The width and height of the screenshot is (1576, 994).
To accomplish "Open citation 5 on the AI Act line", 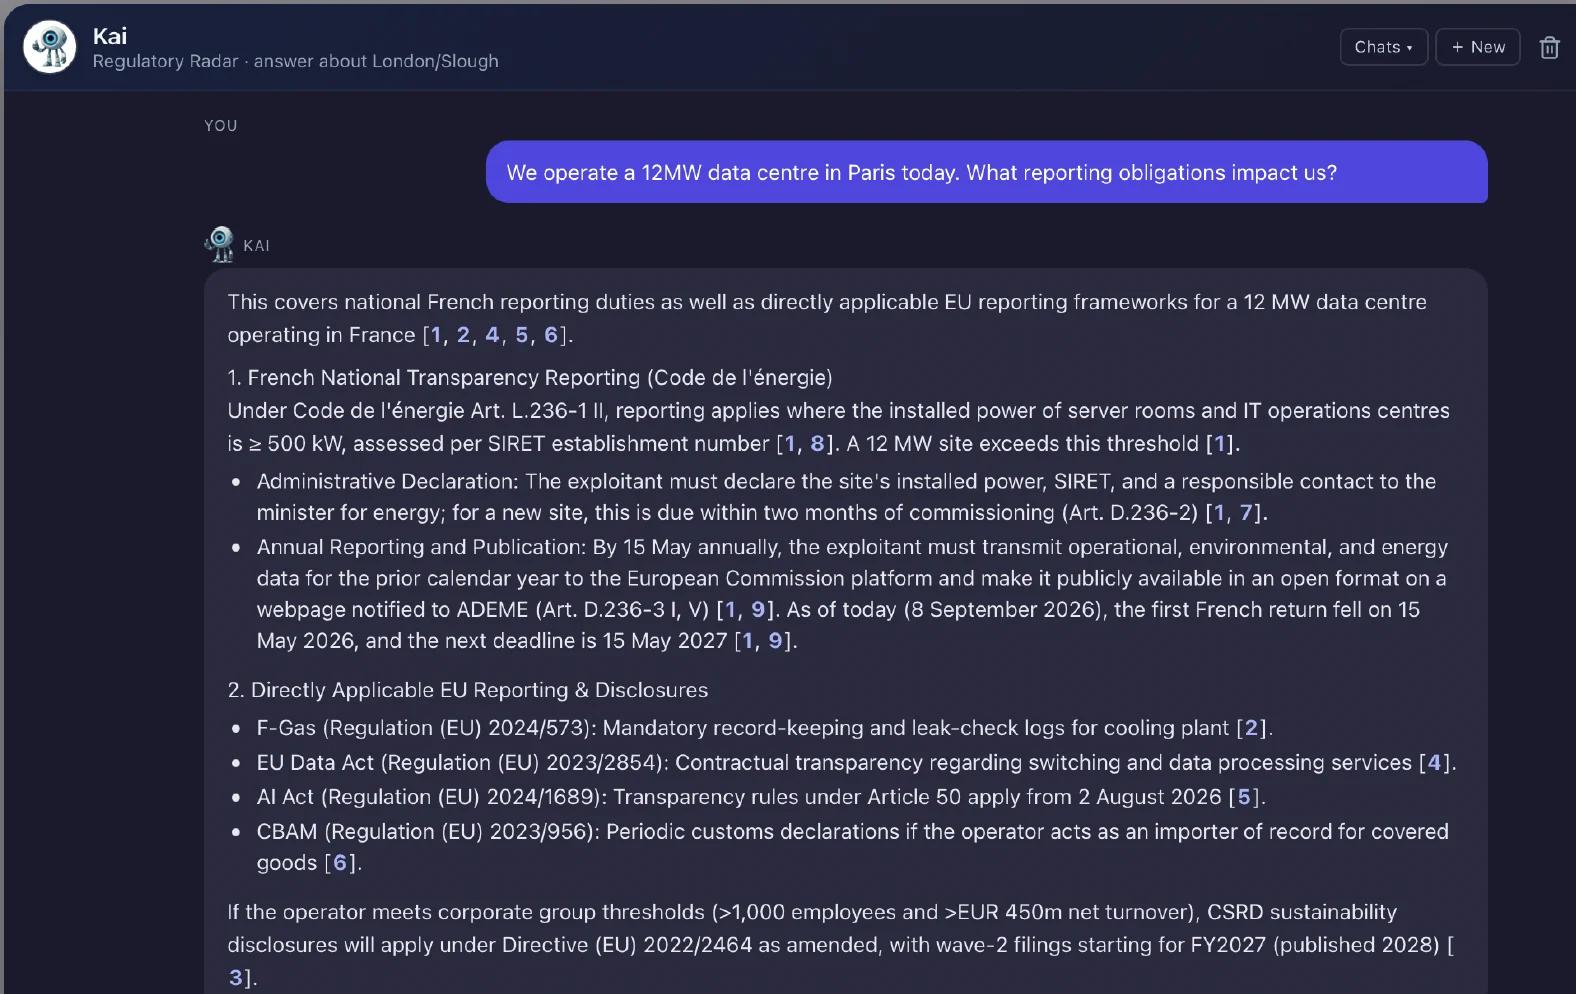I will point(1244,797).
